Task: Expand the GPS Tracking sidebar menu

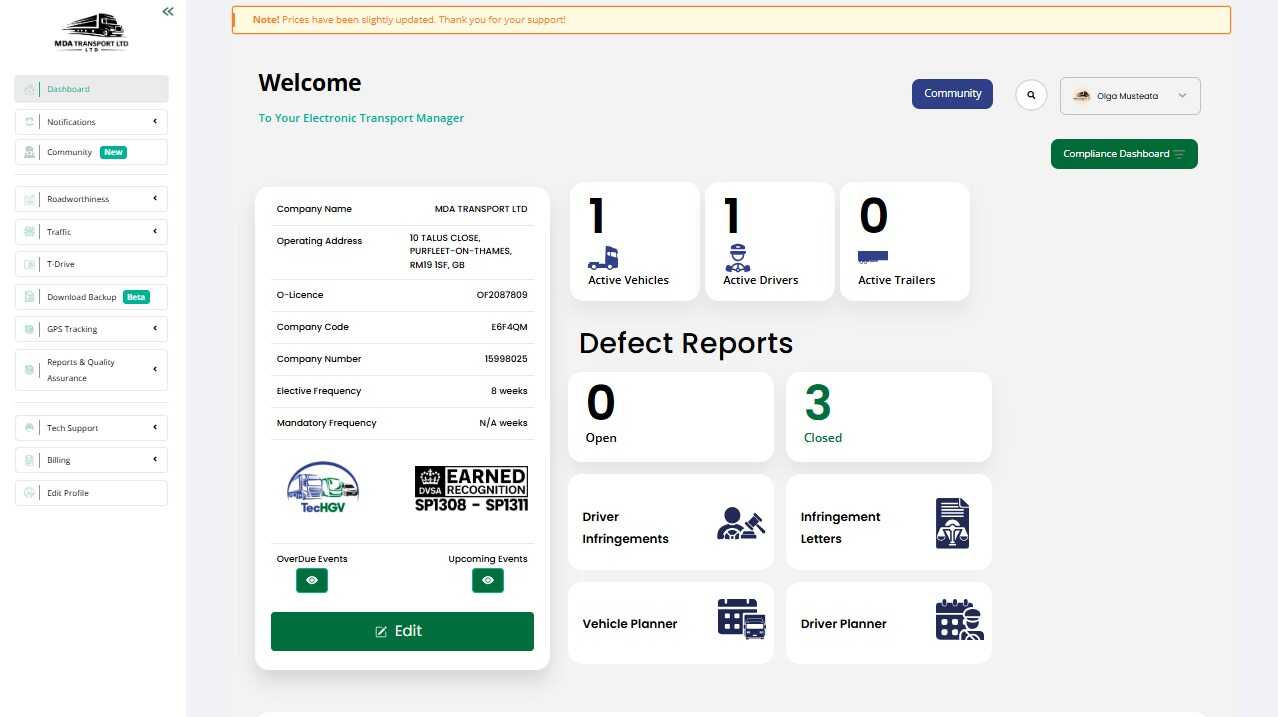Action: 91,329
